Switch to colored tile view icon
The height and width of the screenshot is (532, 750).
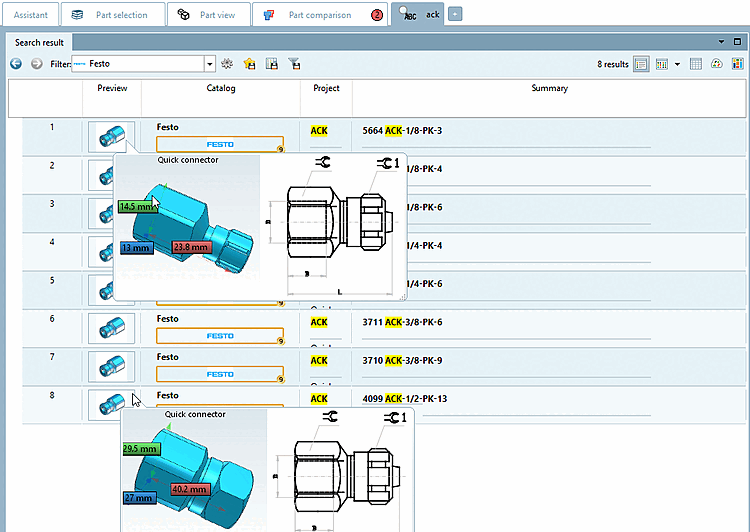coord(662,64)
